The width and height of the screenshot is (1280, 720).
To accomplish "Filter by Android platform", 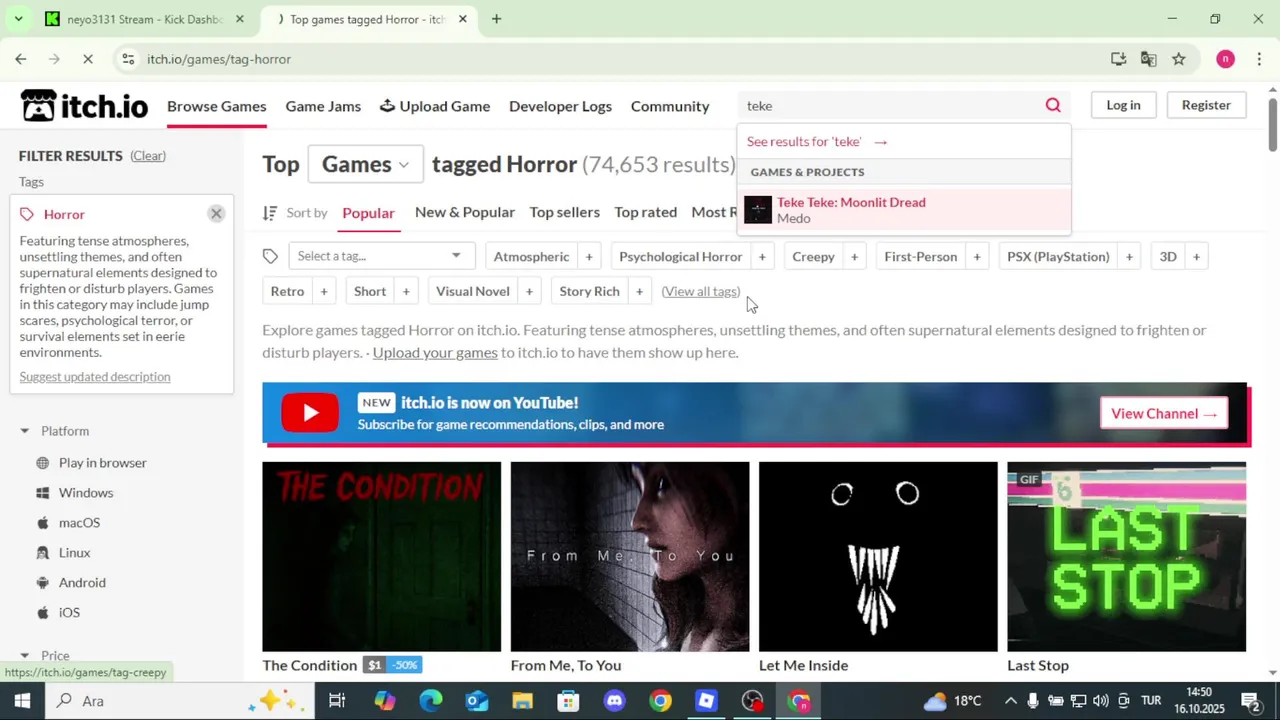I will (x=82, y=583).
